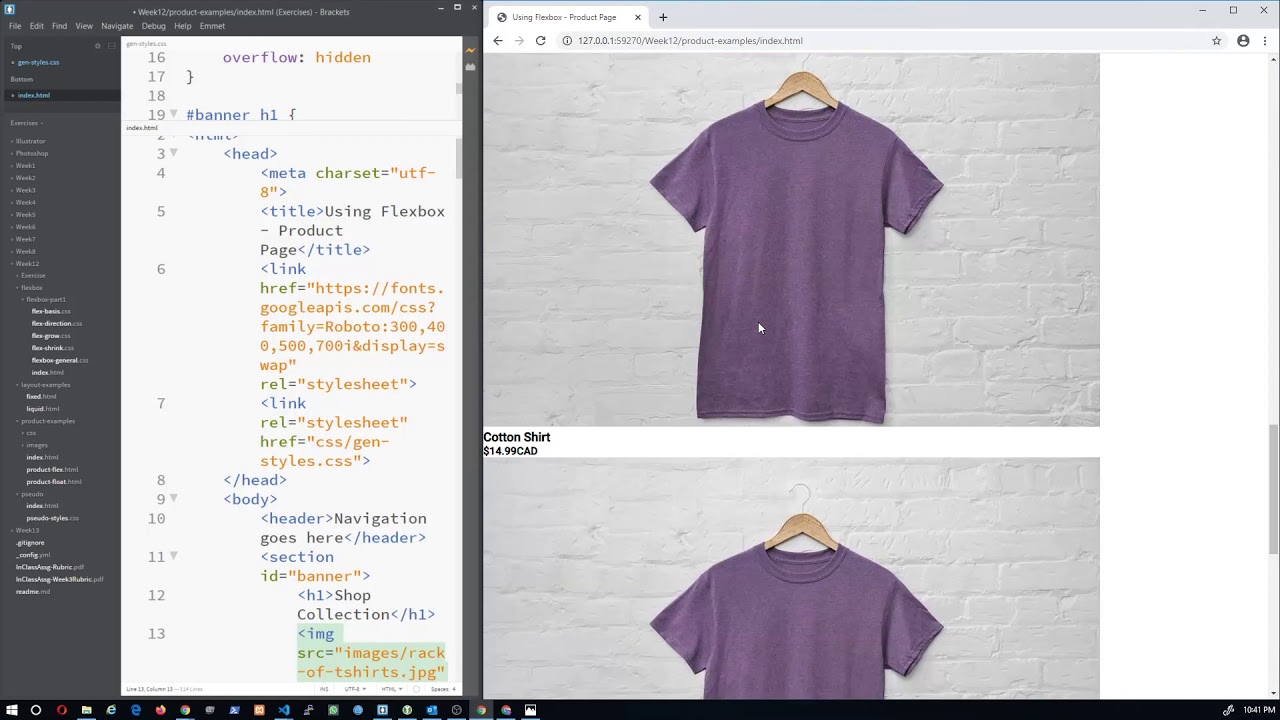Open product-flex.html in the file tree
The image size is (1280, 720).
pyautogui.click(x=52, y=469)
